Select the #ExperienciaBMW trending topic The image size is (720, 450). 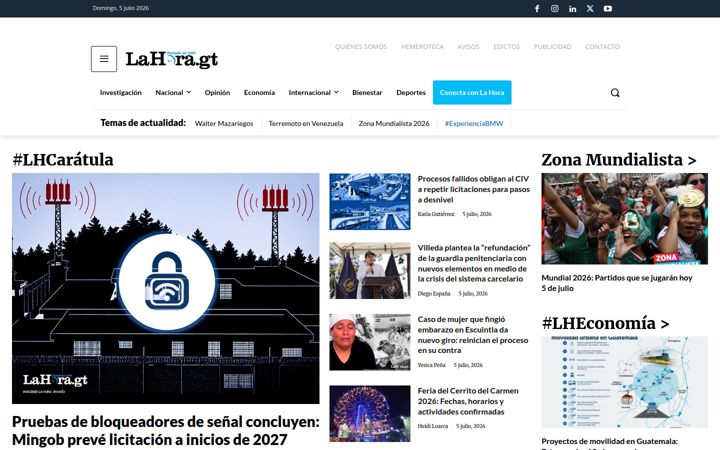point(474,124)
